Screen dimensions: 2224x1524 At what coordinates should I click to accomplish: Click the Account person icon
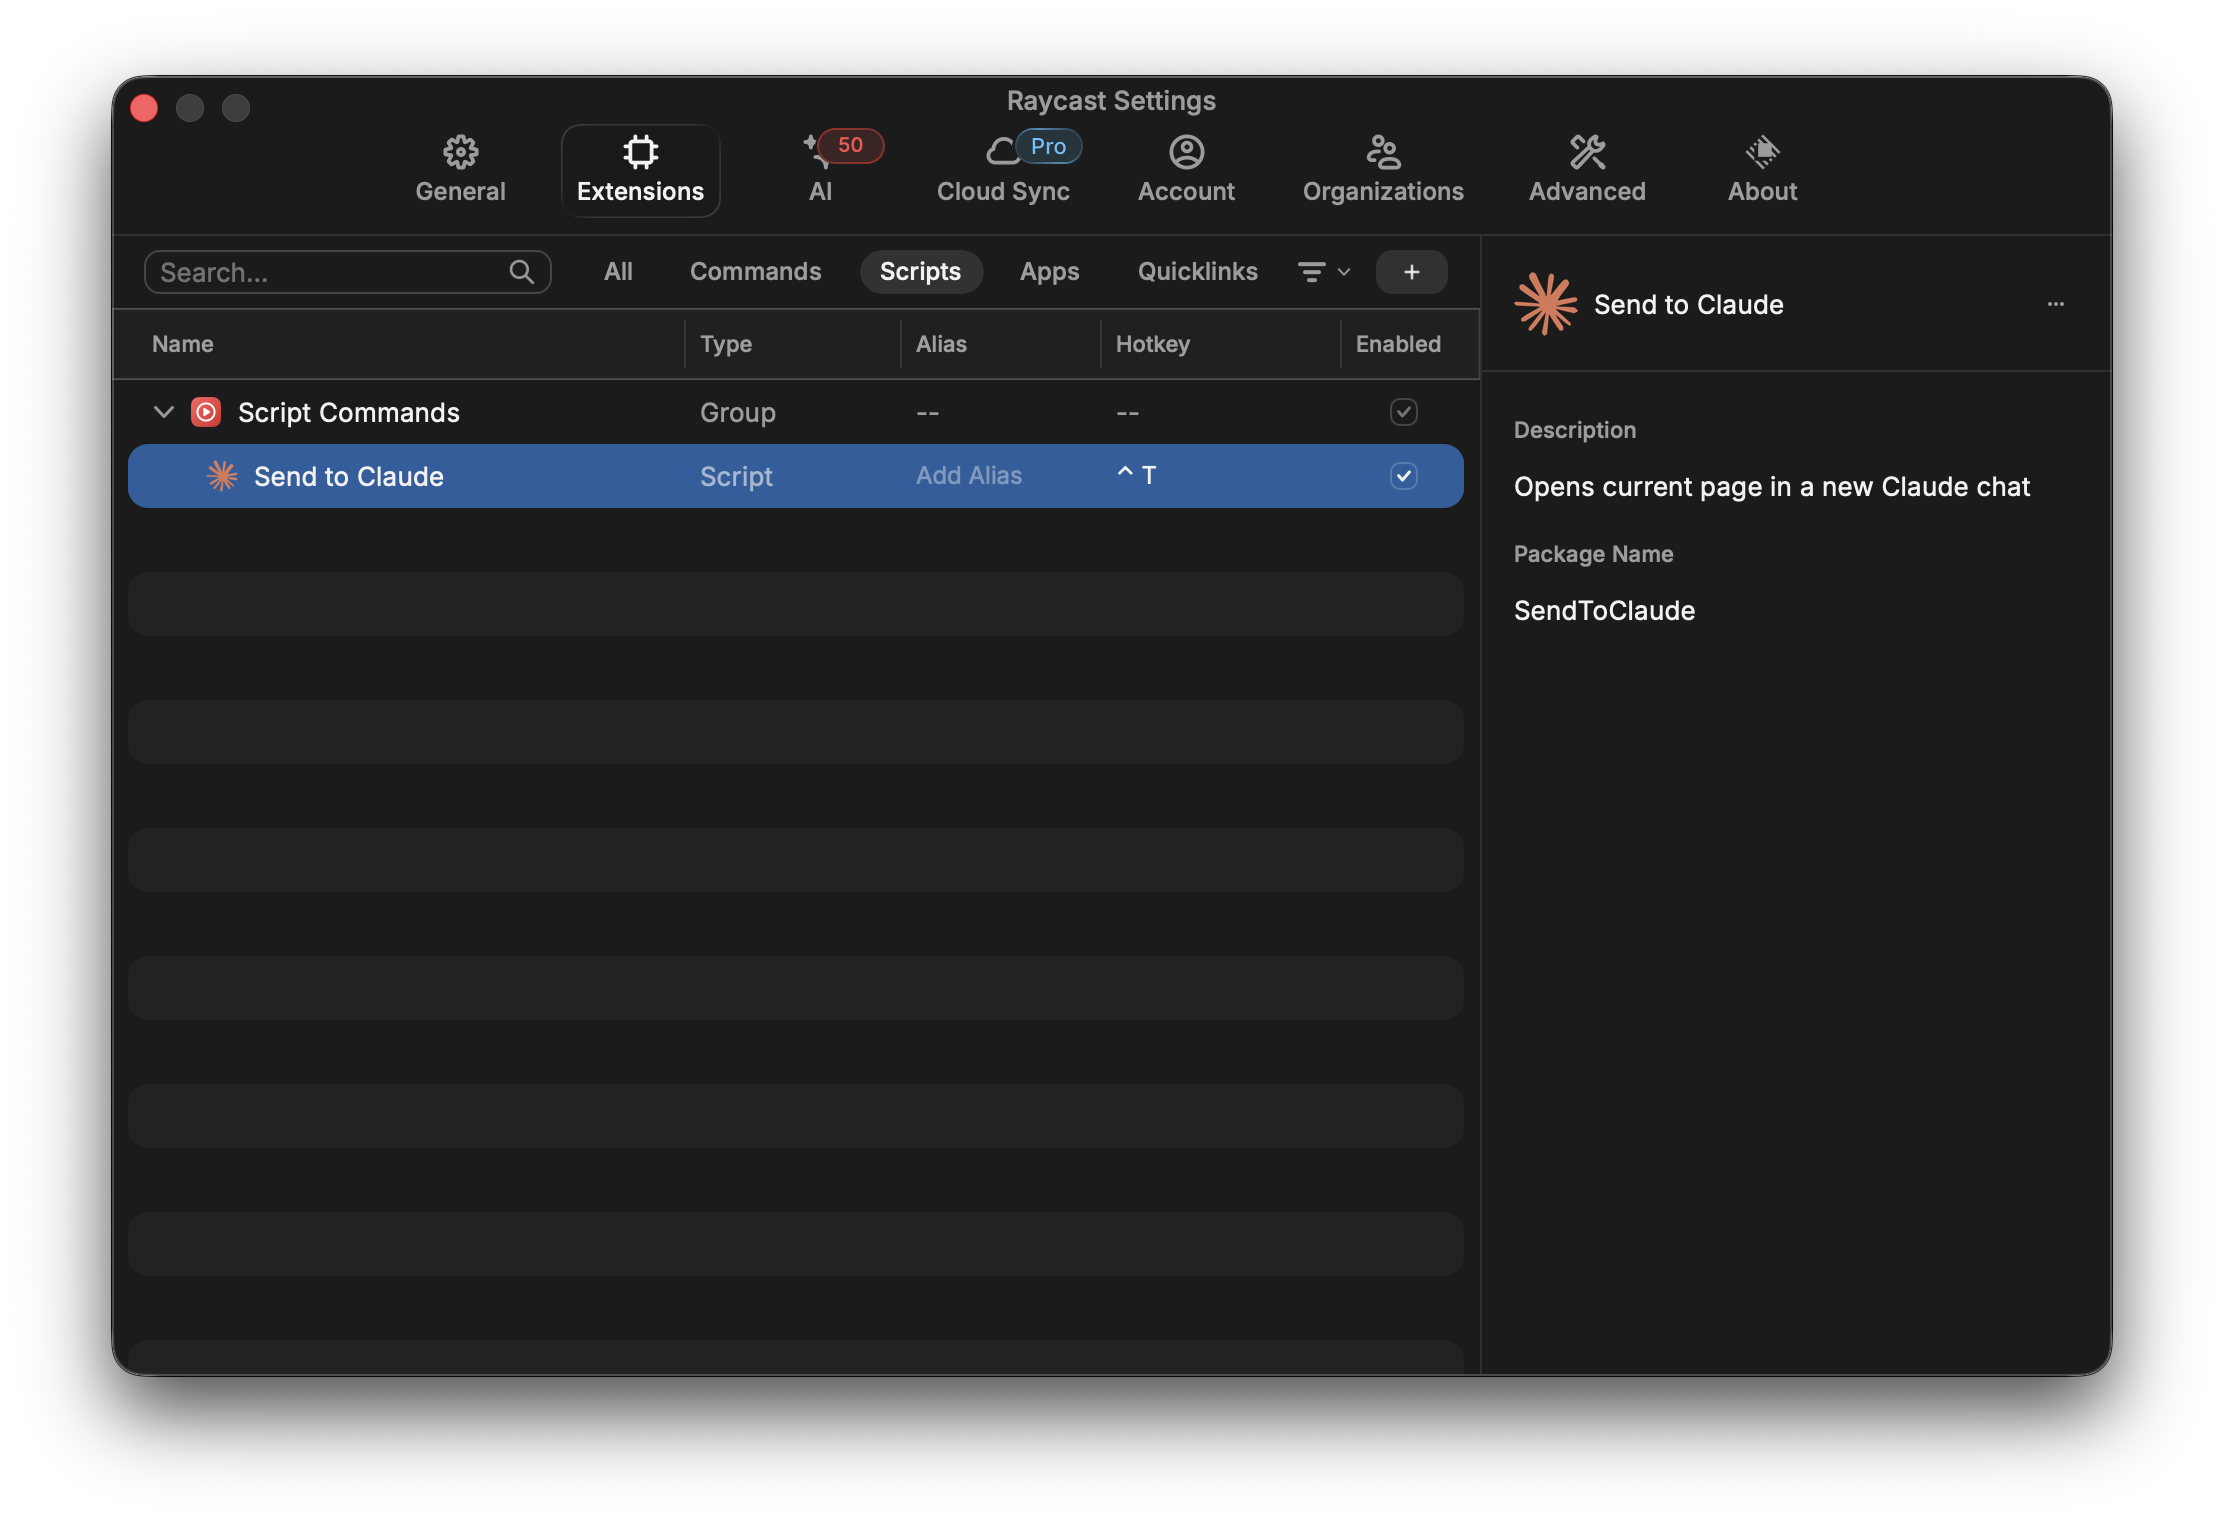click(1186, 152)
